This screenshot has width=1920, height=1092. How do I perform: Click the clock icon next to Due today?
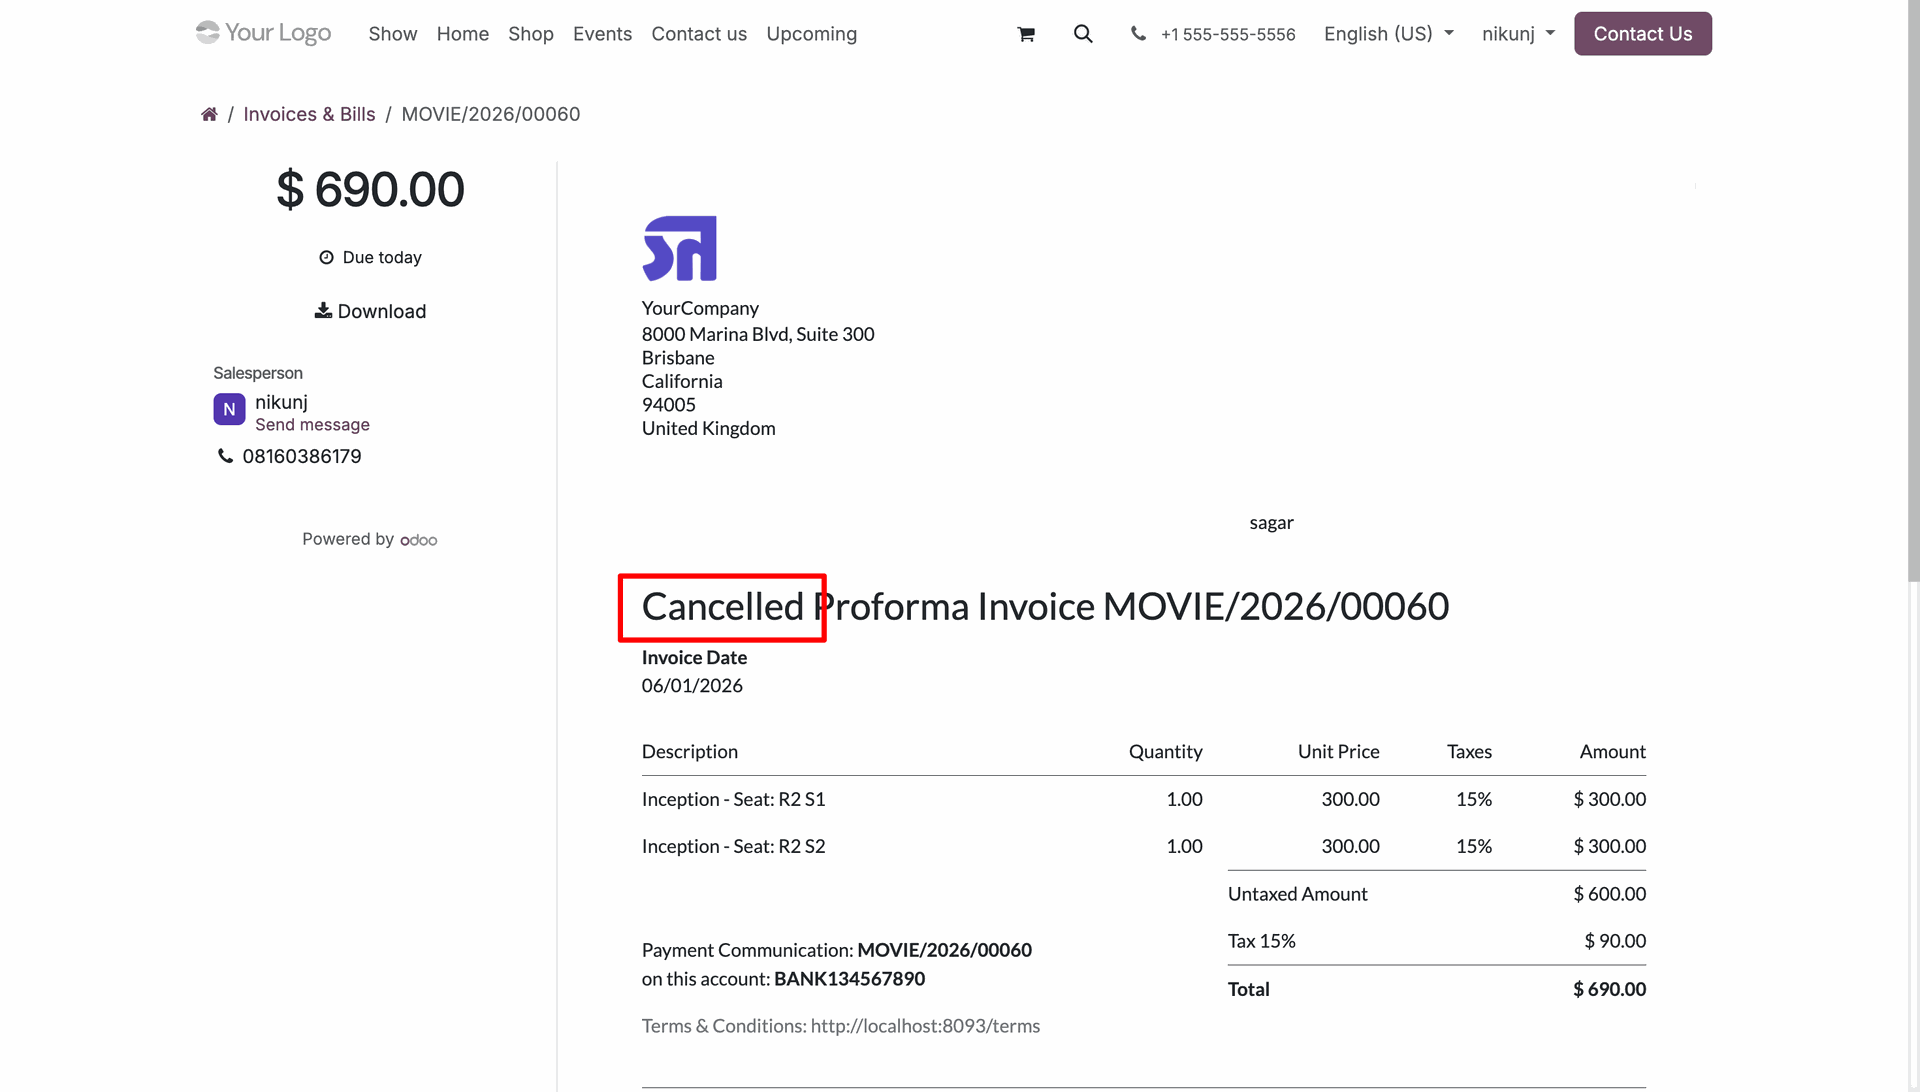point(326,257)
